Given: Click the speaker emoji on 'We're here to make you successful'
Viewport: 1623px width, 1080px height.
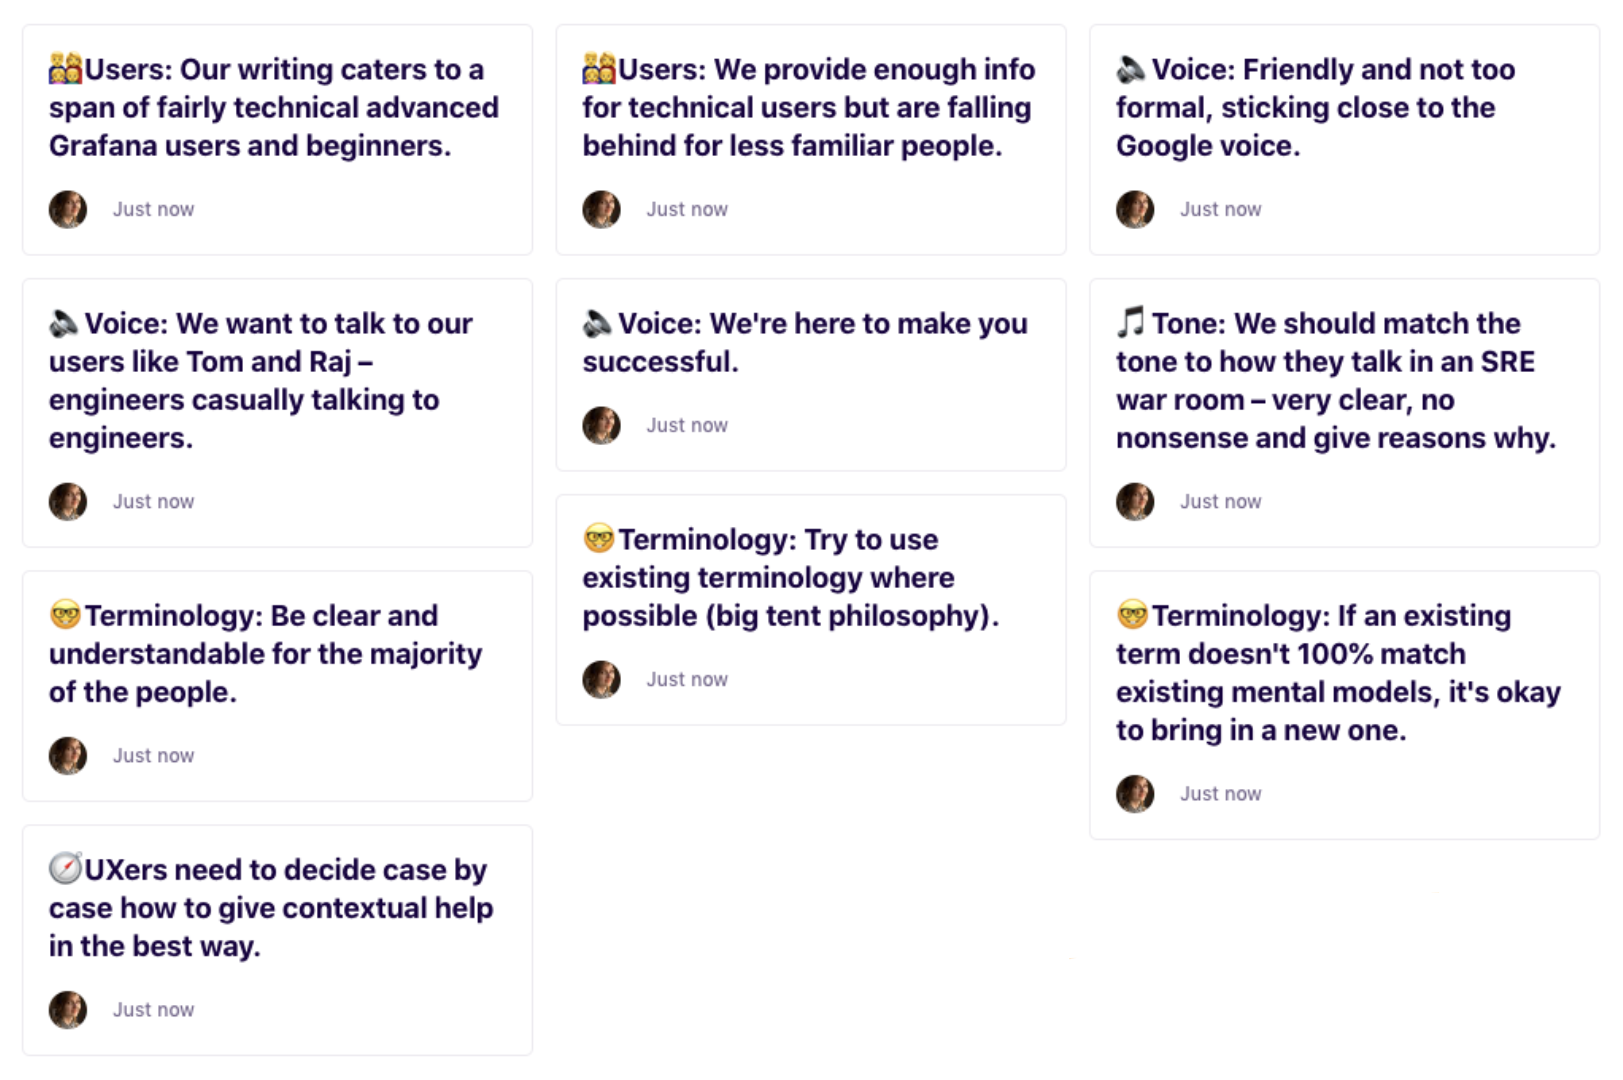Looking at the screenshot, I should 599,323.
